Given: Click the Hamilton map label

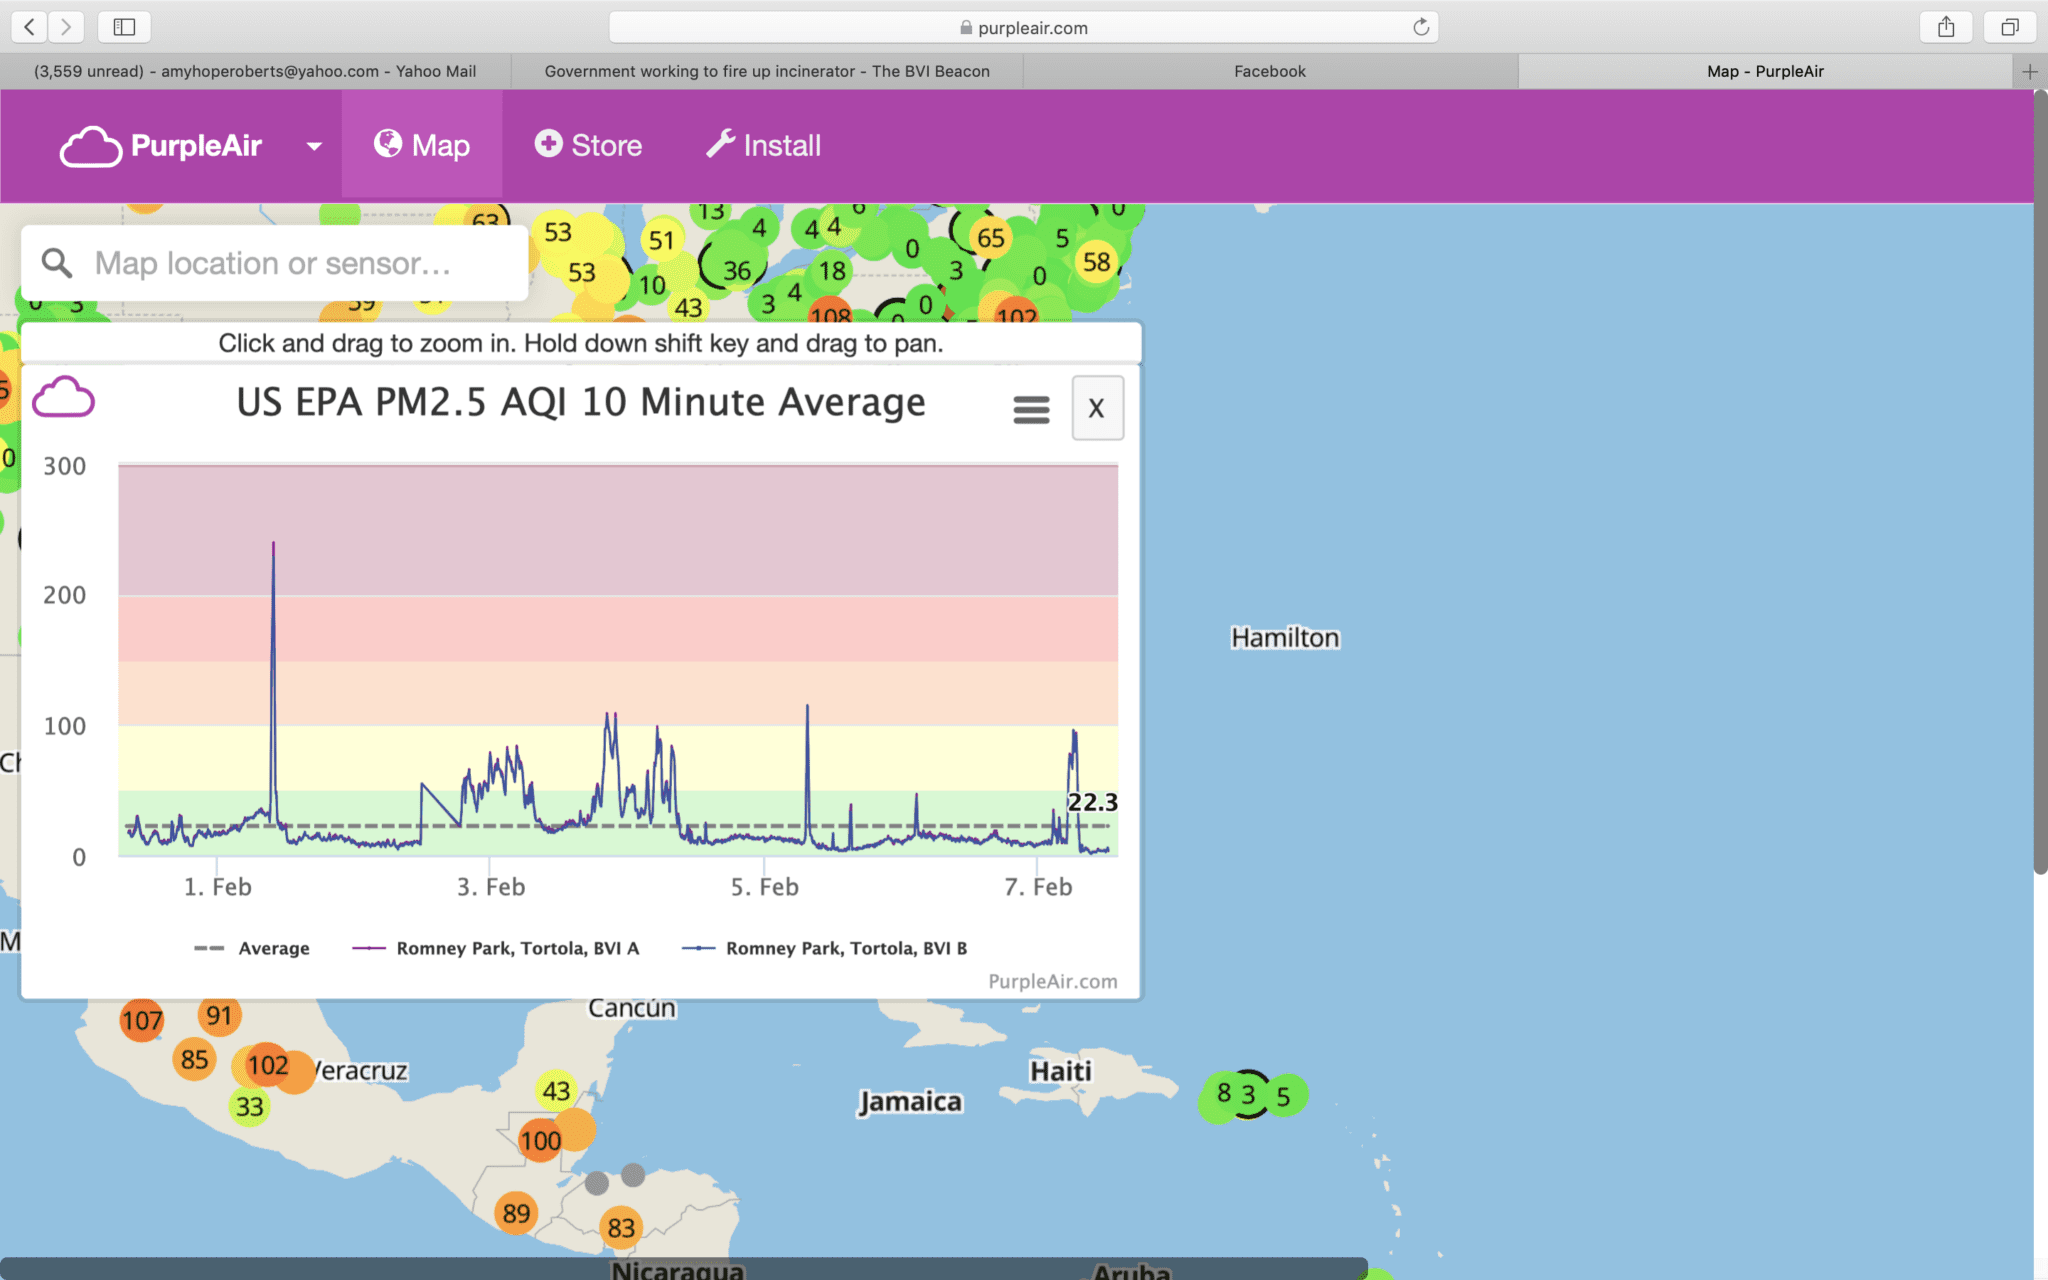Looking at the screenshot, I should (x=1285, y=637).
